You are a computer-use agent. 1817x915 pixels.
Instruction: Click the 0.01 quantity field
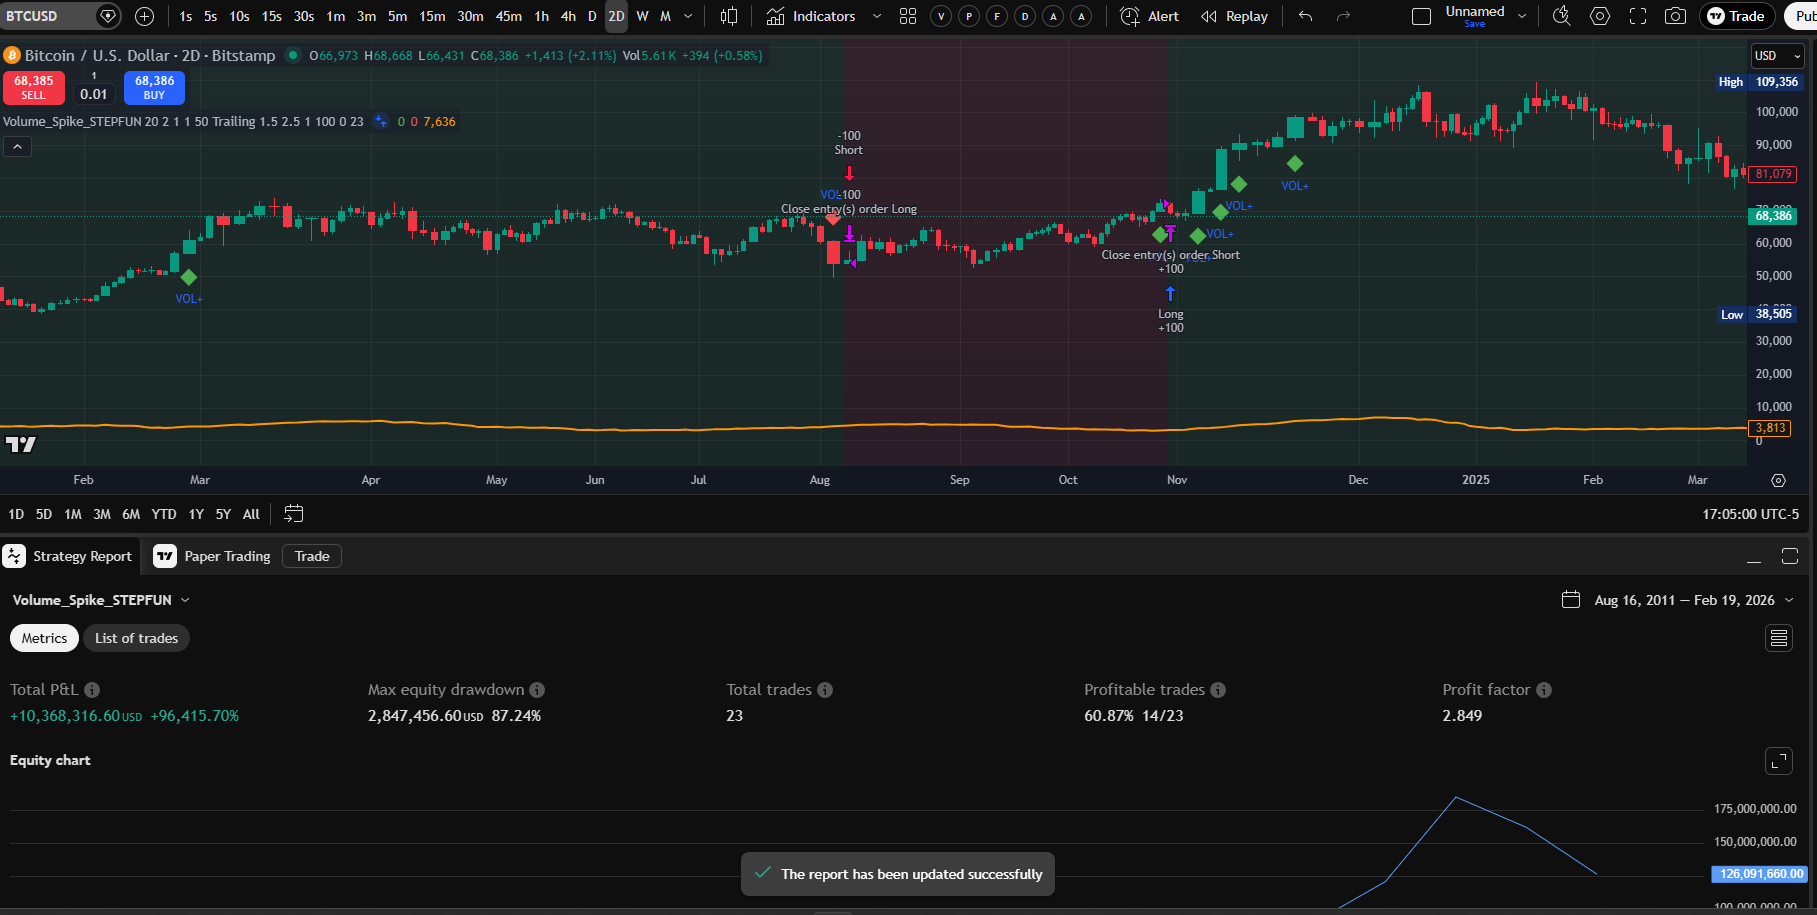(x=93, y=94)
